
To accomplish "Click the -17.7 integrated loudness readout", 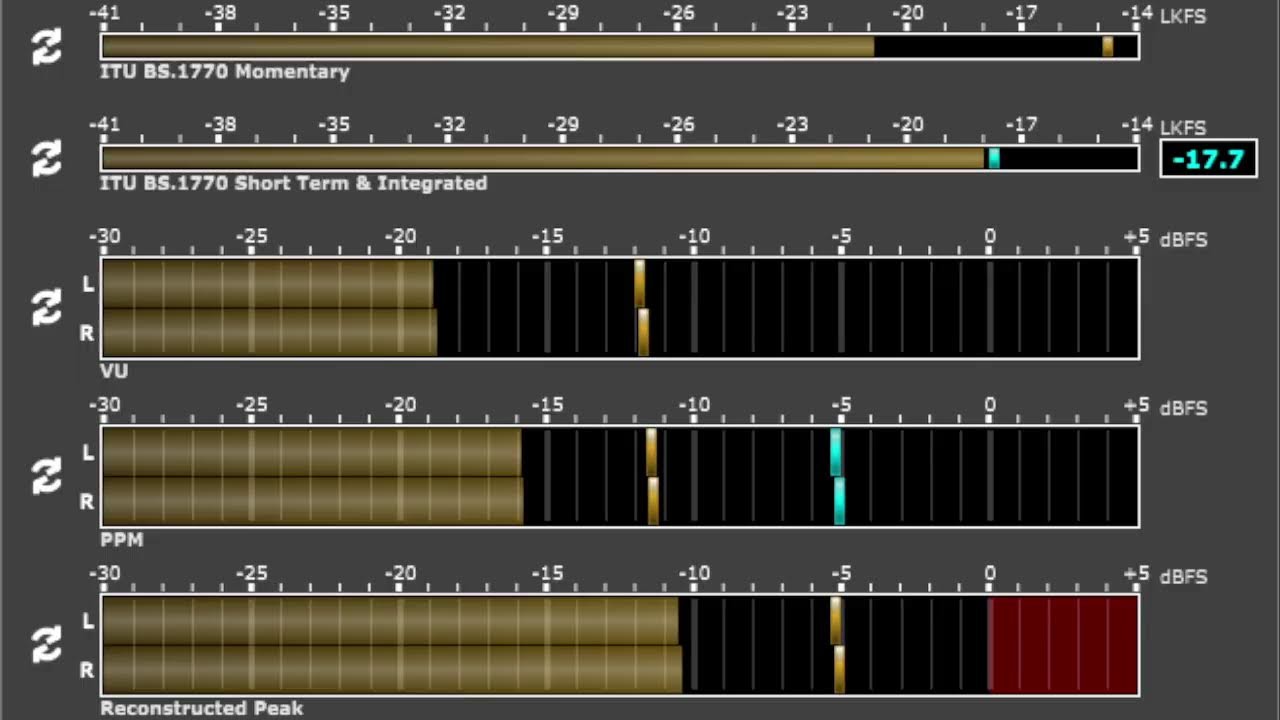I will pyautogui.click(x=1208, y=158).
